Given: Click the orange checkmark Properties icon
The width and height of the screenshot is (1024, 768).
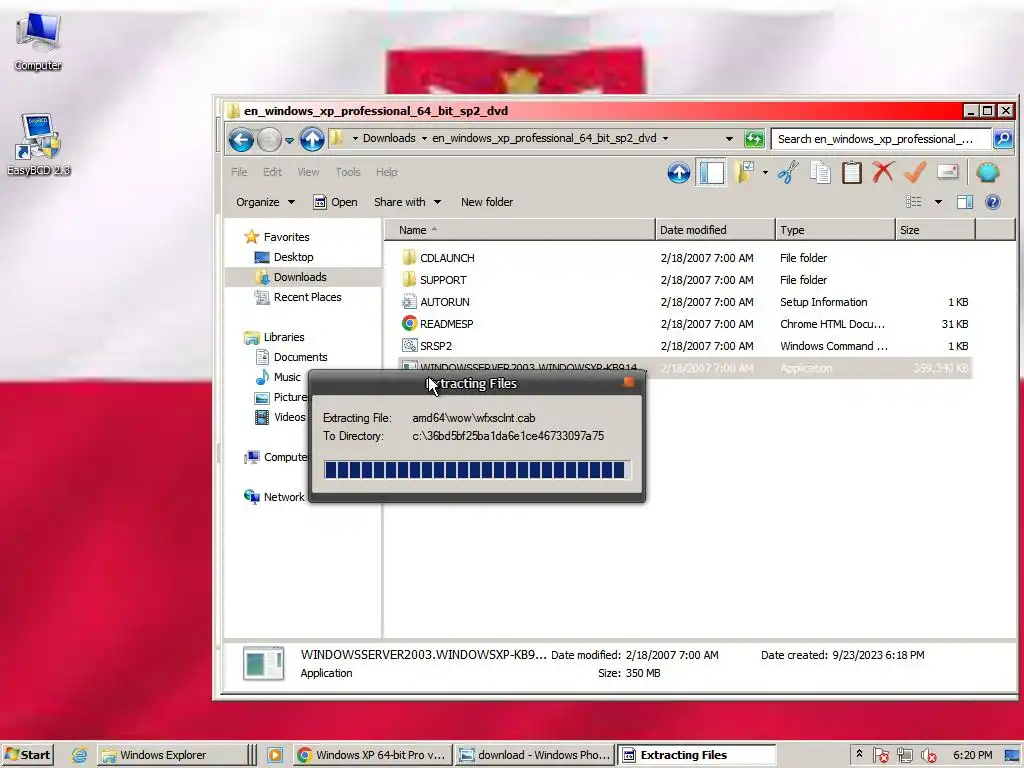Looking at the screenshot, I should click(915, 172).
